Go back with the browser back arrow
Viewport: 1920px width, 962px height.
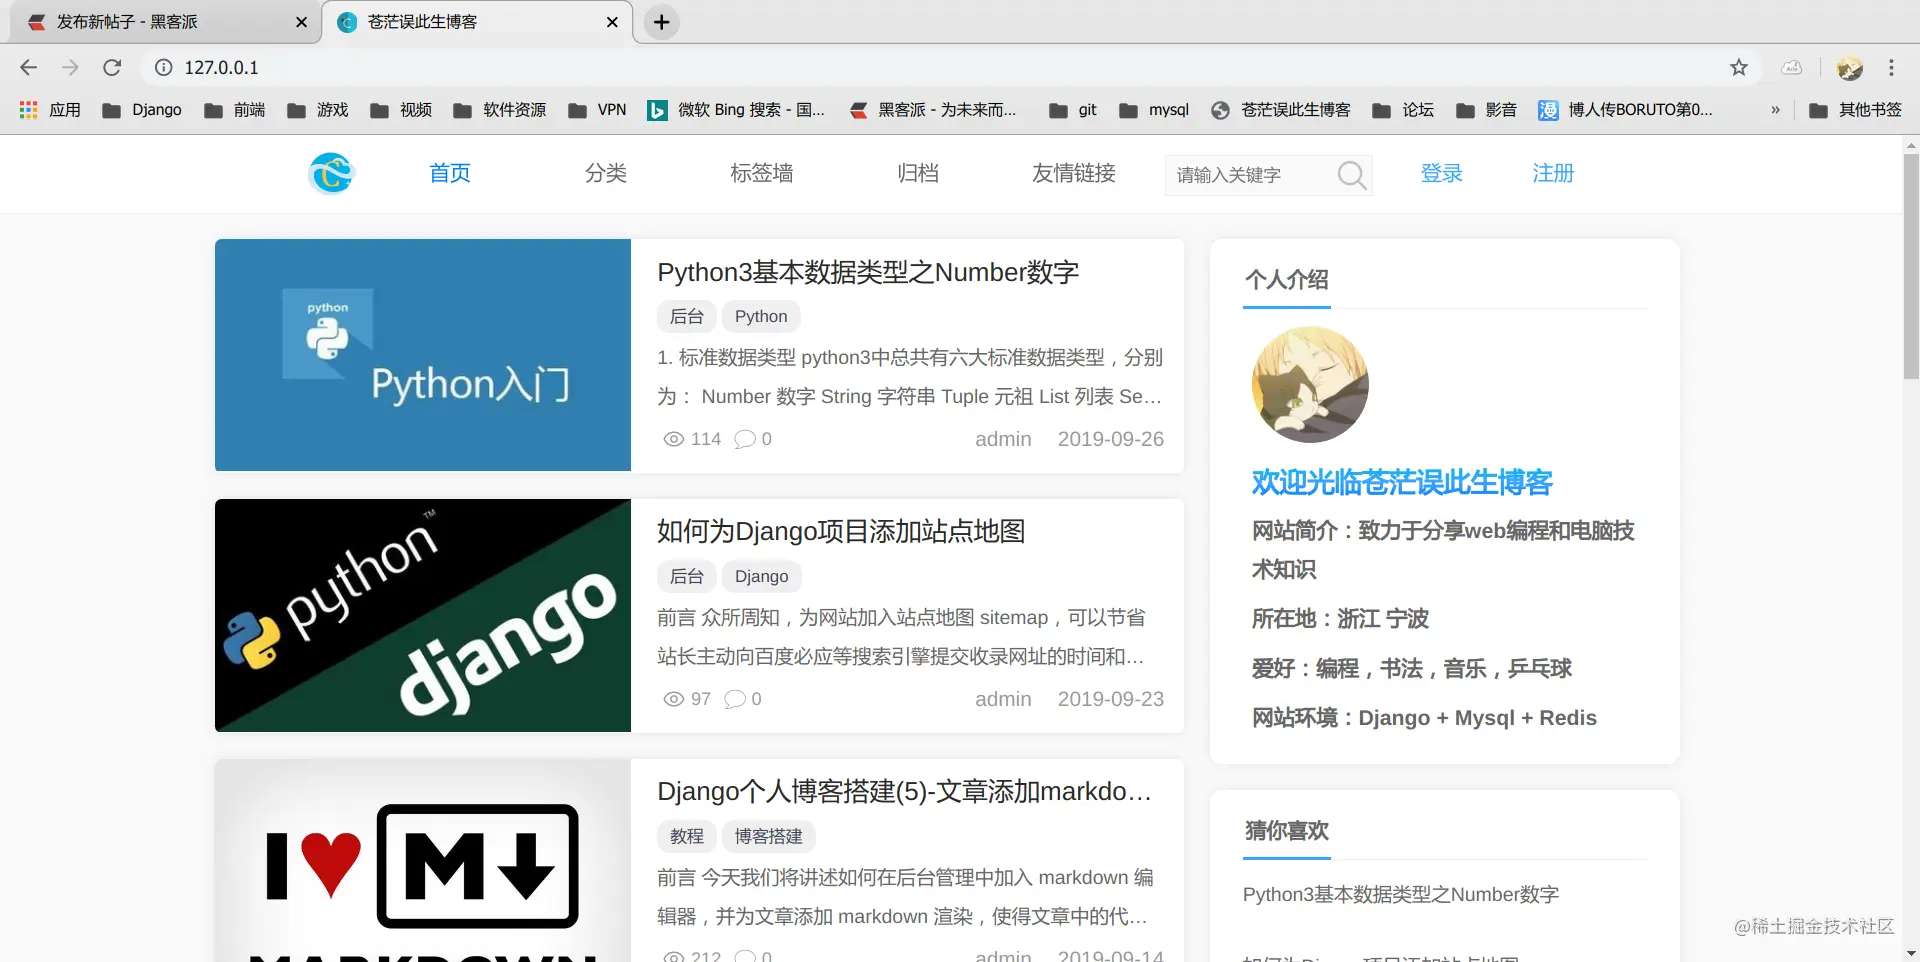[28, 67]
